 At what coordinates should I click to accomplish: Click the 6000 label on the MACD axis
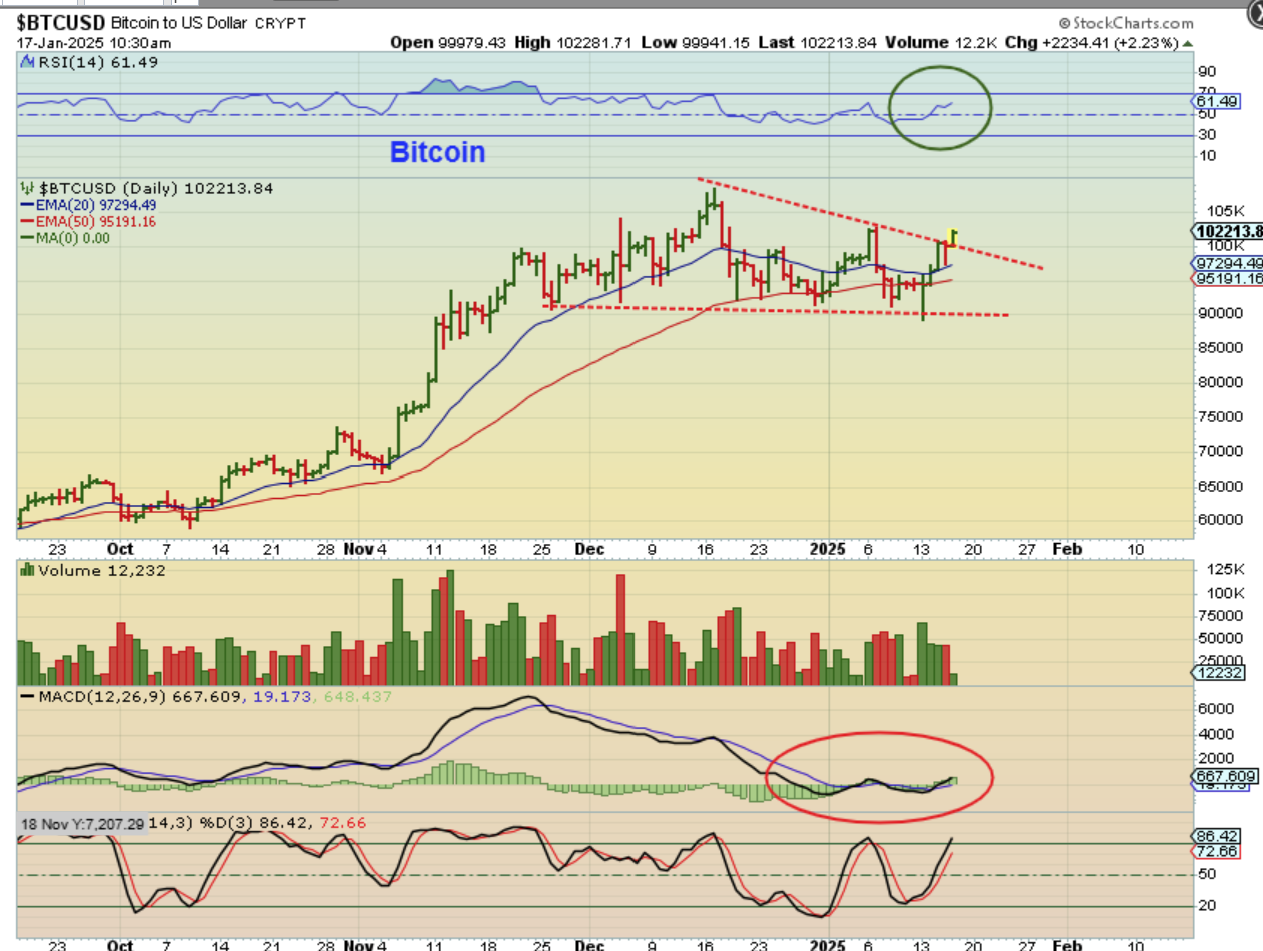coord(1216,707)
